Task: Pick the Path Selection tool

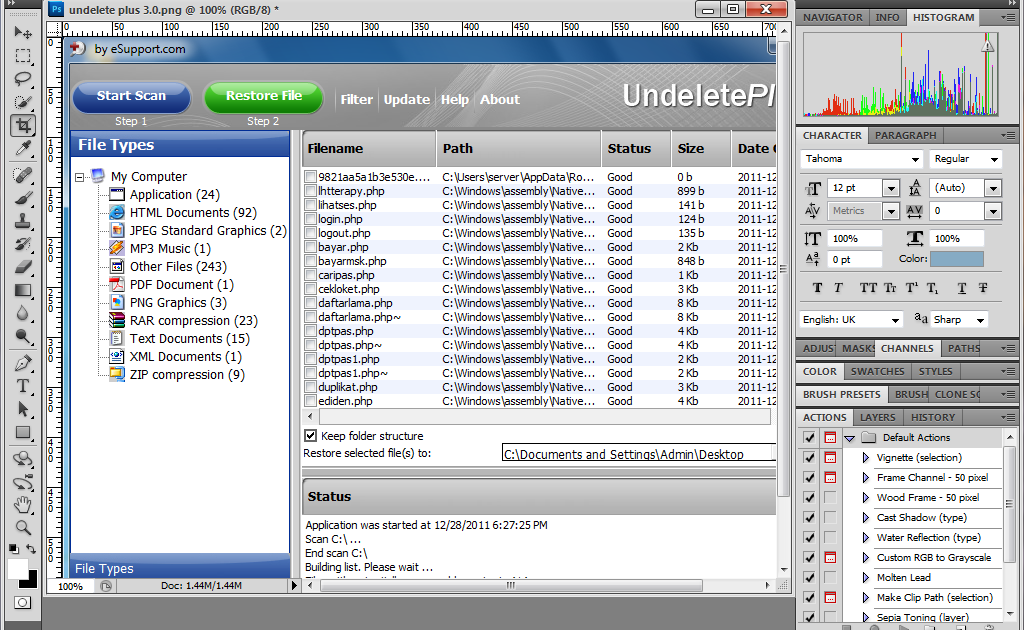Action: click(23, 409)
